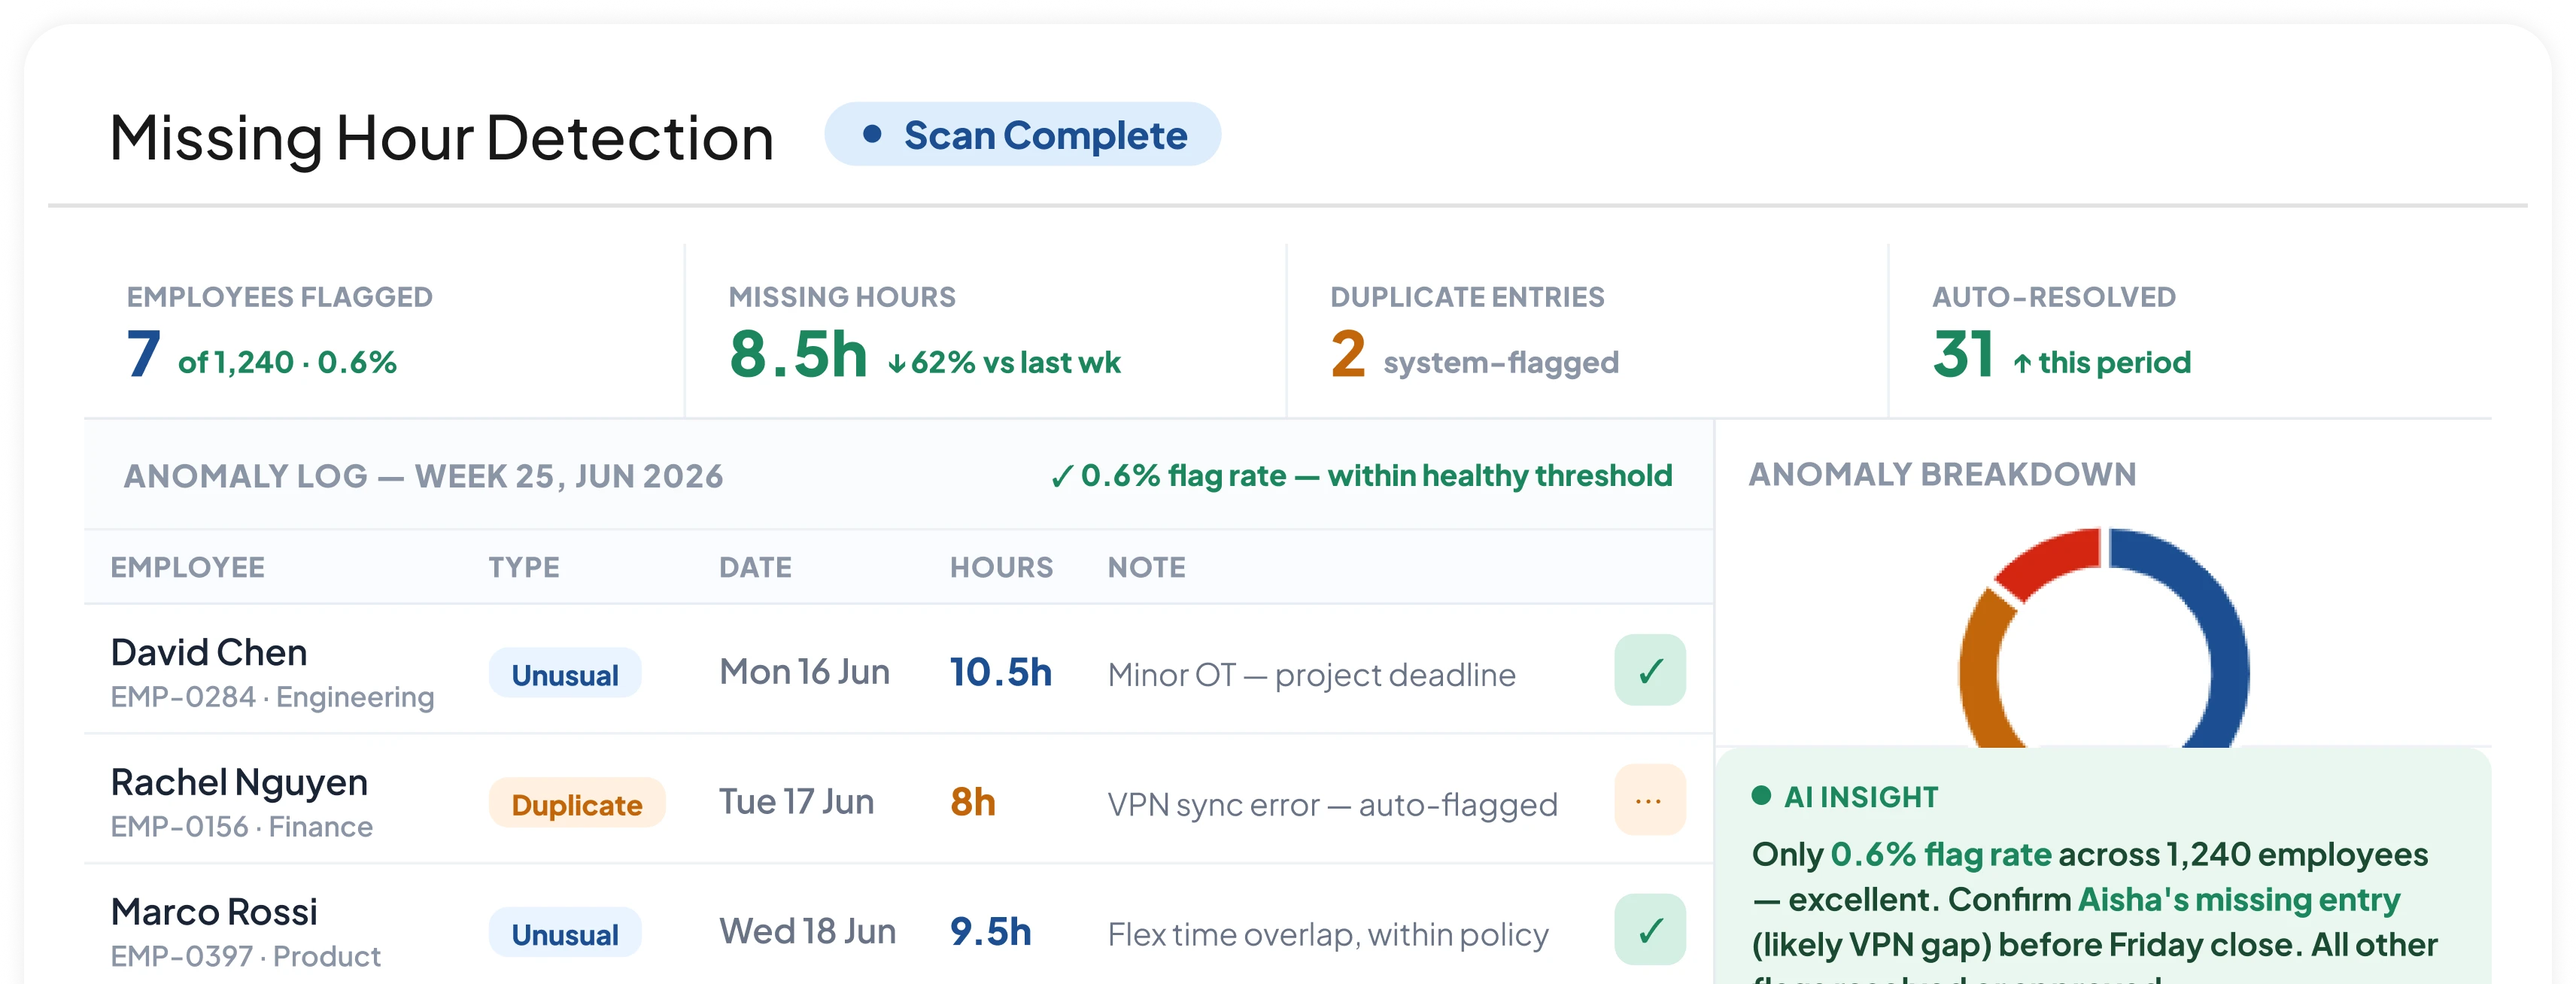The height and width of the screenshot is (984, 2576).
Task: Click the 'Wed 18 Jun' date cell
Action: (807, 932)
